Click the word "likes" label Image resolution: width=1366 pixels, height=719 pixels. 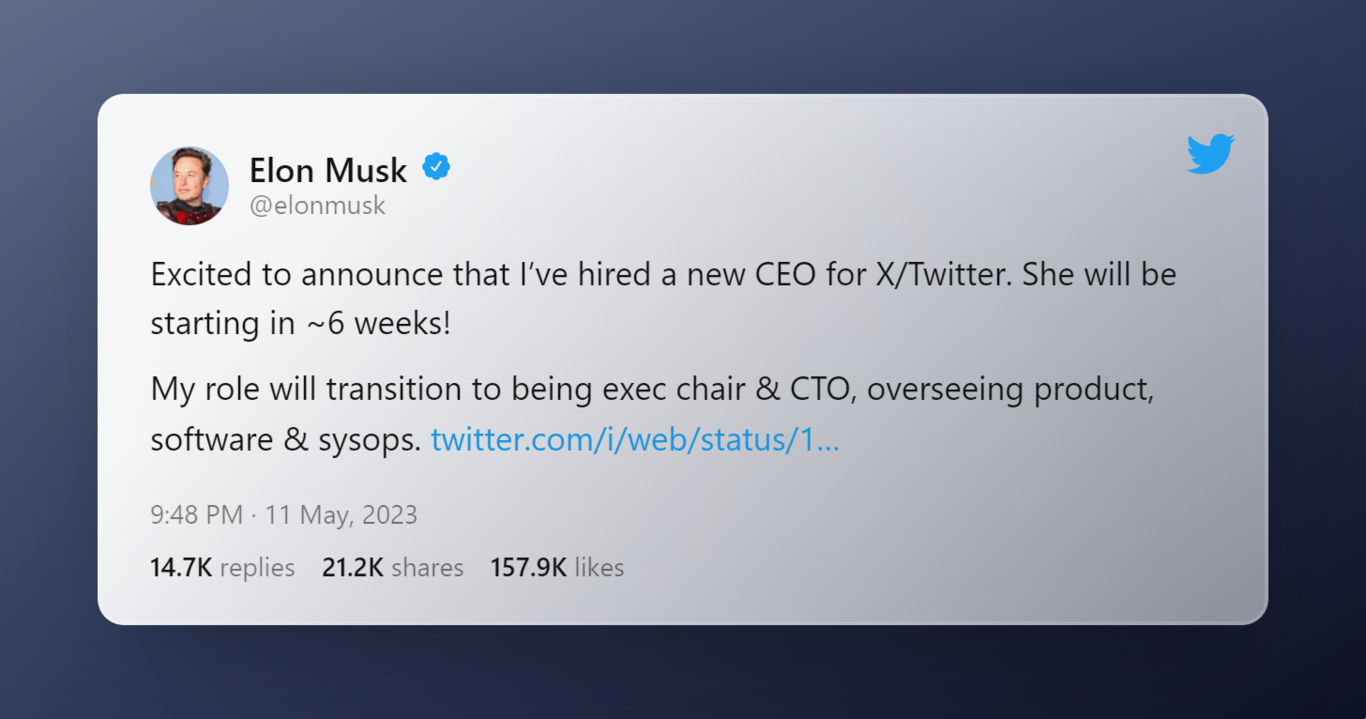pyautogui.click(x=599, y=568)
